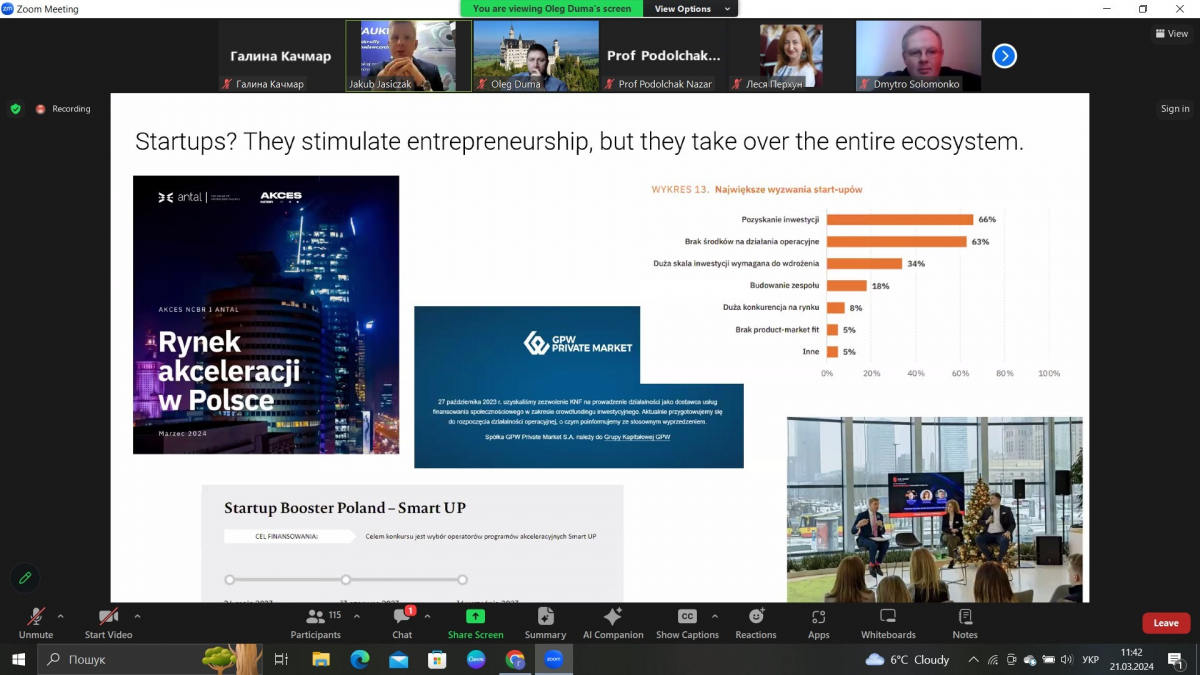Click the screen sharing notification banner

pos(553,9)
